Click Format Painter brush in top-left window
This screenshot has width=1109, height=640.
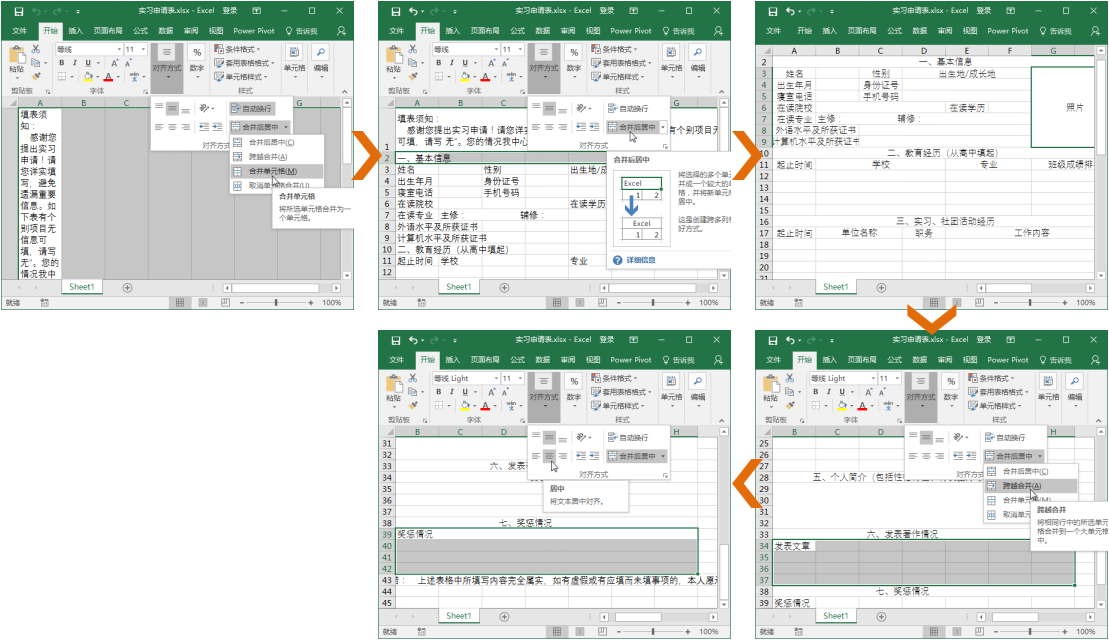tap(35, 76)
